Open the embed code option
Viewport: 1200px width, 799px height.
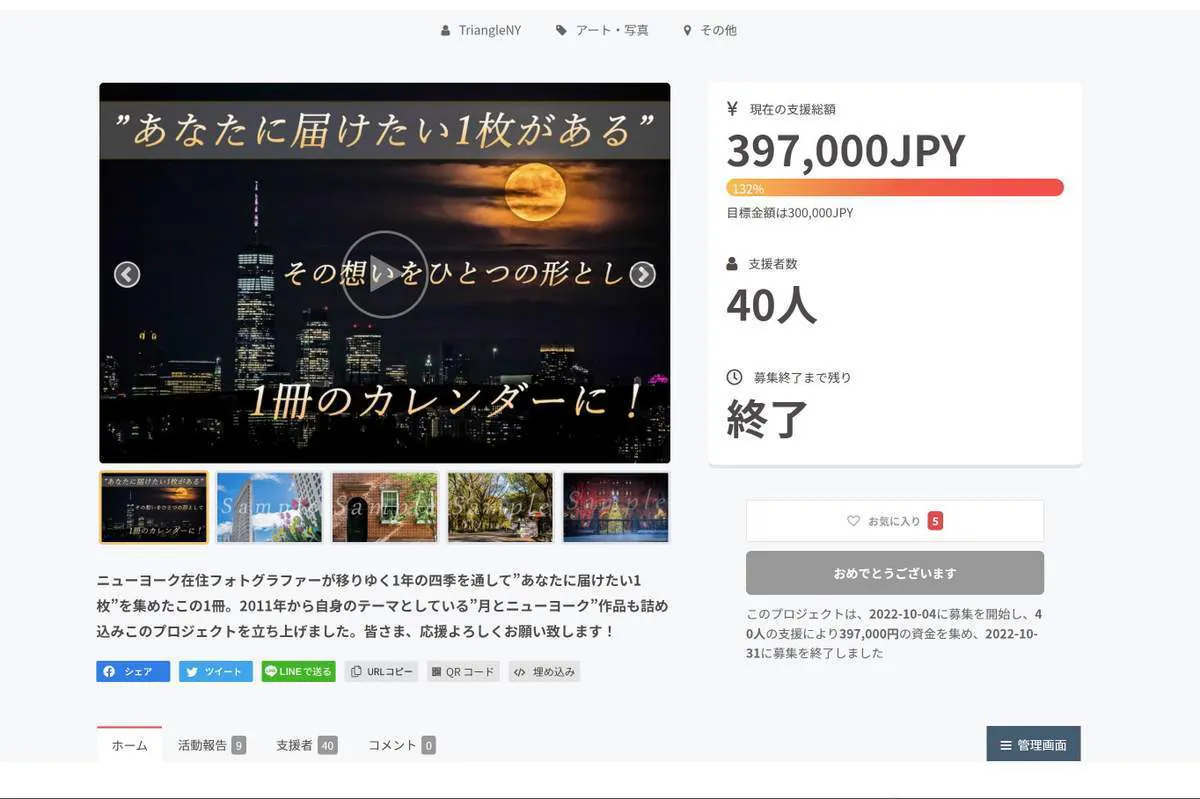(x=544, y=672)
